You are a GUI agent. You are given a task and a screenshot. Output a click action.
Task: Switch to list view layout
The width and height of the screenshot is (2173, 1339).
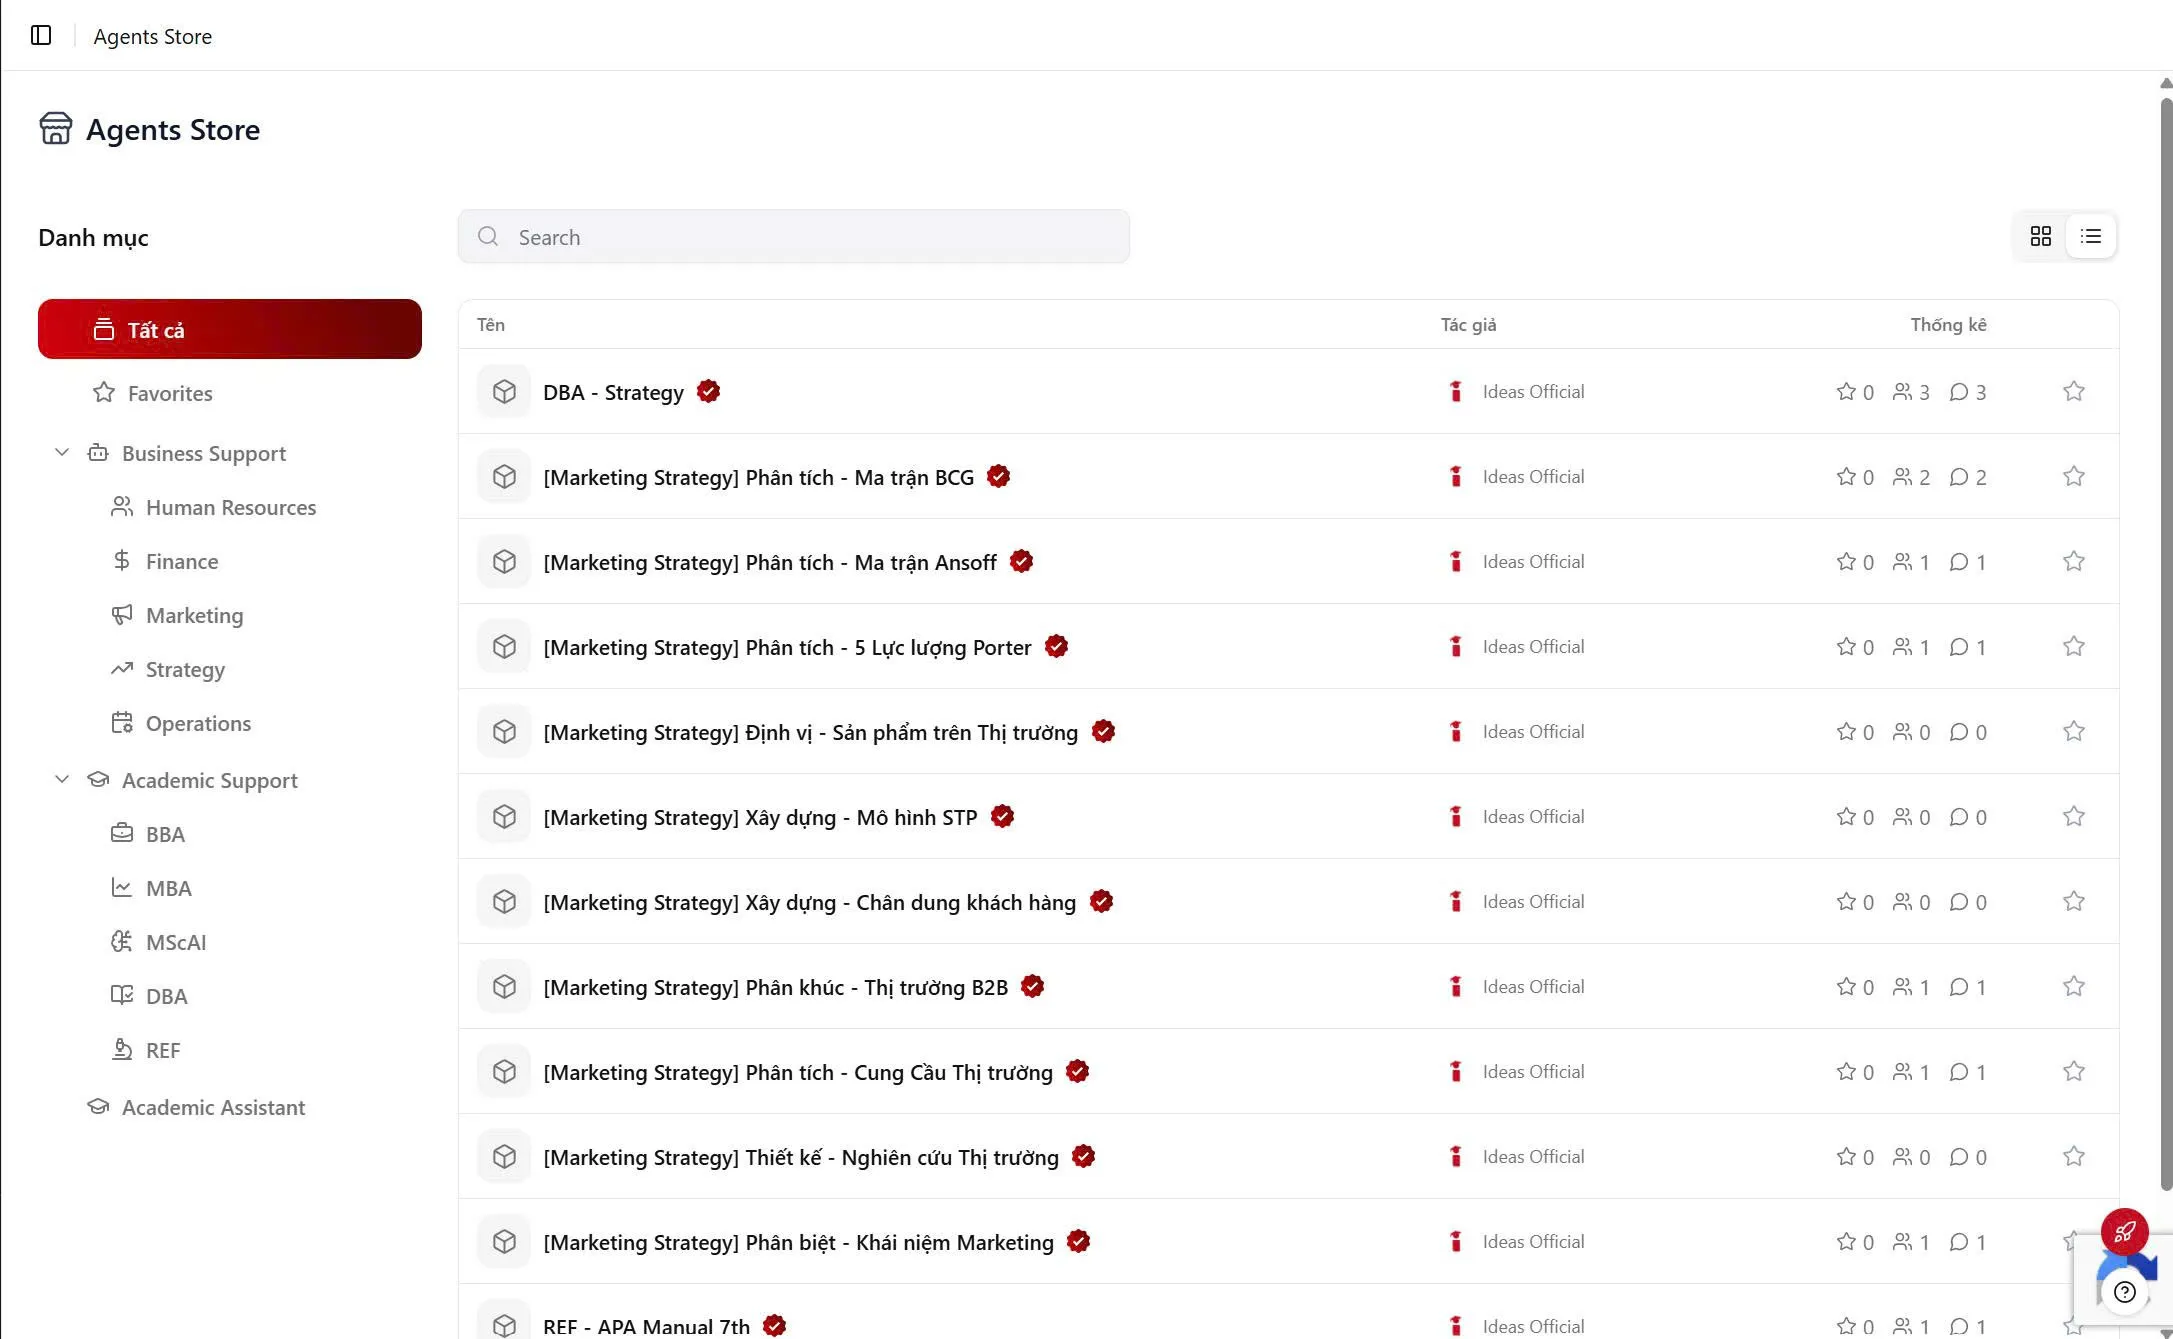click(2091, 236)
